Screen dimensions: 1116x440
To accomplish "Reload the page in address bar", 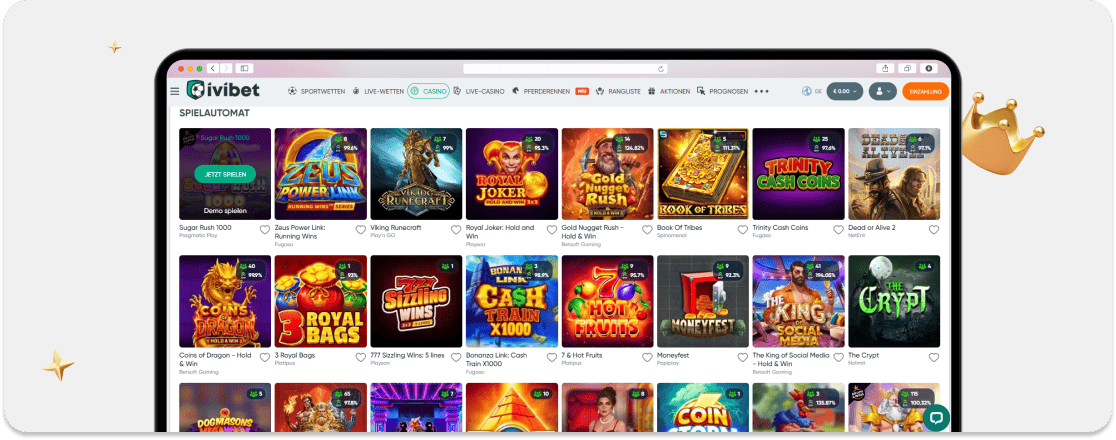I will (660, 69).
